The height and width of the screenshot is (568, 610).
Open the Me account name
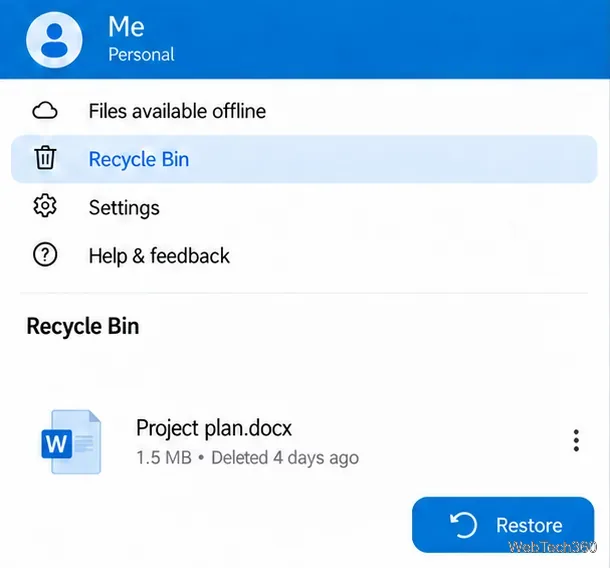126,26
